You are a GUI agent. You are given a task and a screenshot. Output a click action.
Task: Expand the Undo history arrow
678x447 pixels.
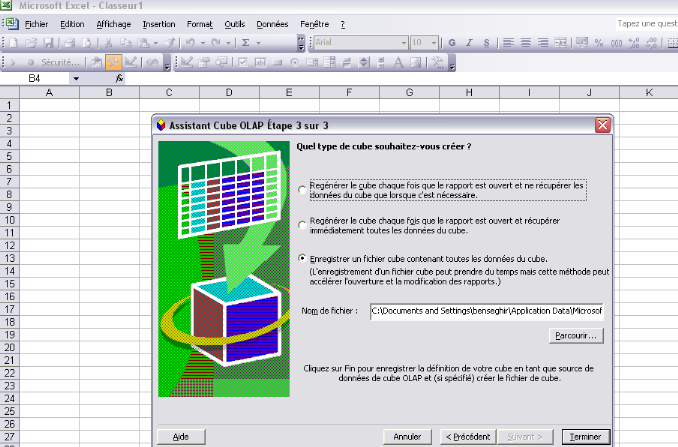(202, 43)
